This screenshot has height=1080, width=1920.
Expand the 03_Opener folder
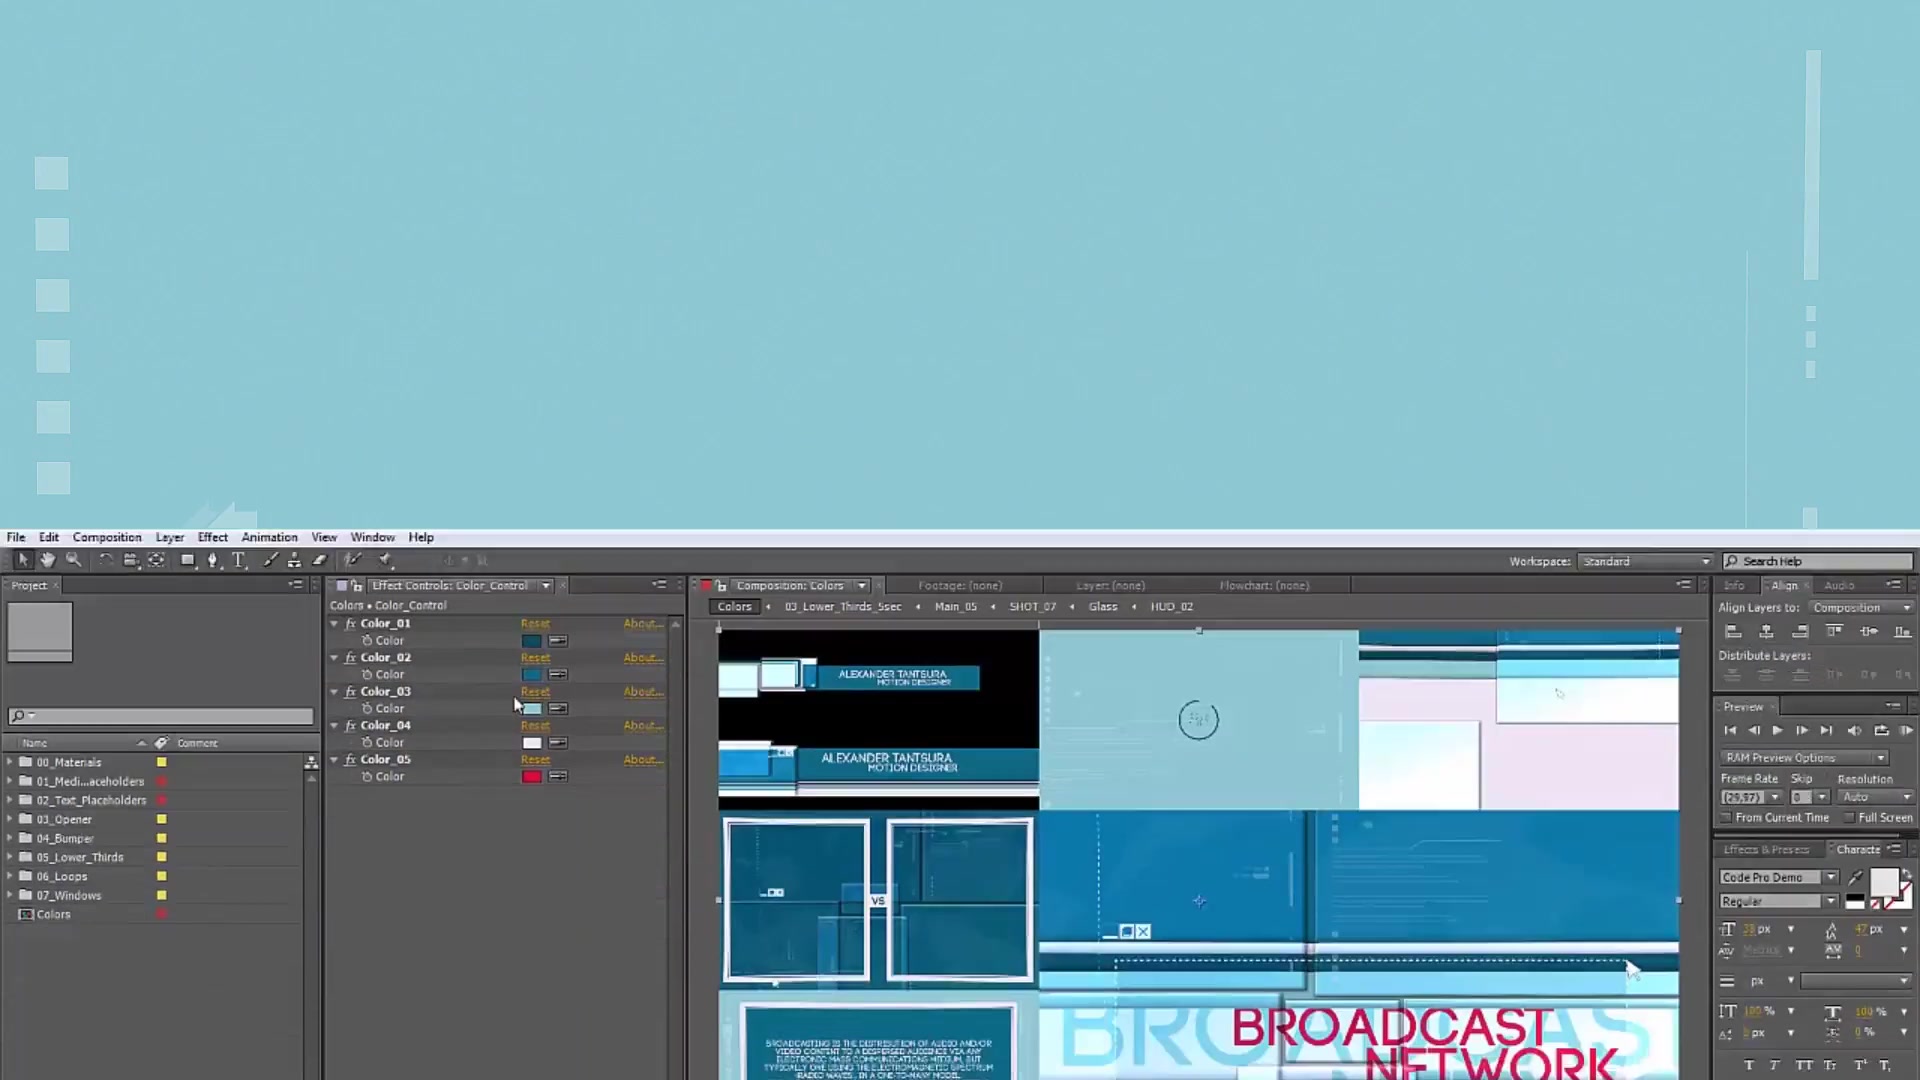[x=10, y=819]
